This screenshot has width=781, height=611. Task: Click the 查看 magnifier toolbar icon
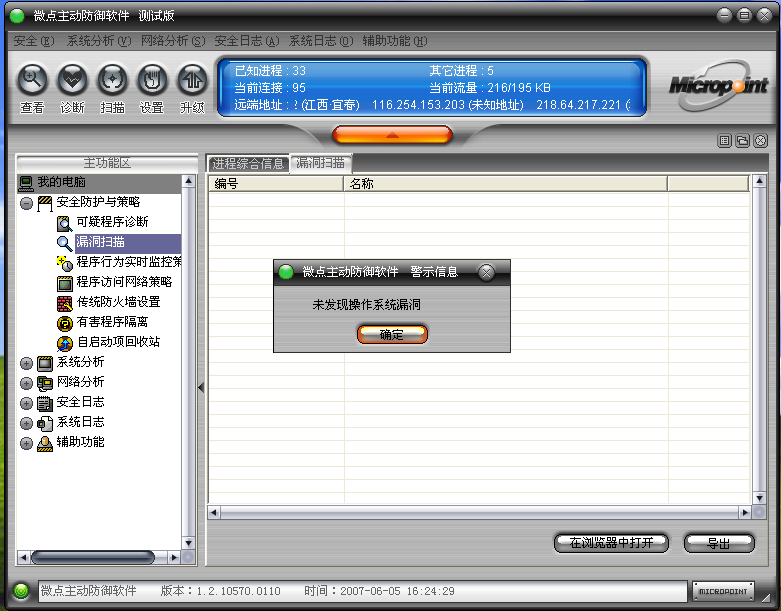point(32,80)
